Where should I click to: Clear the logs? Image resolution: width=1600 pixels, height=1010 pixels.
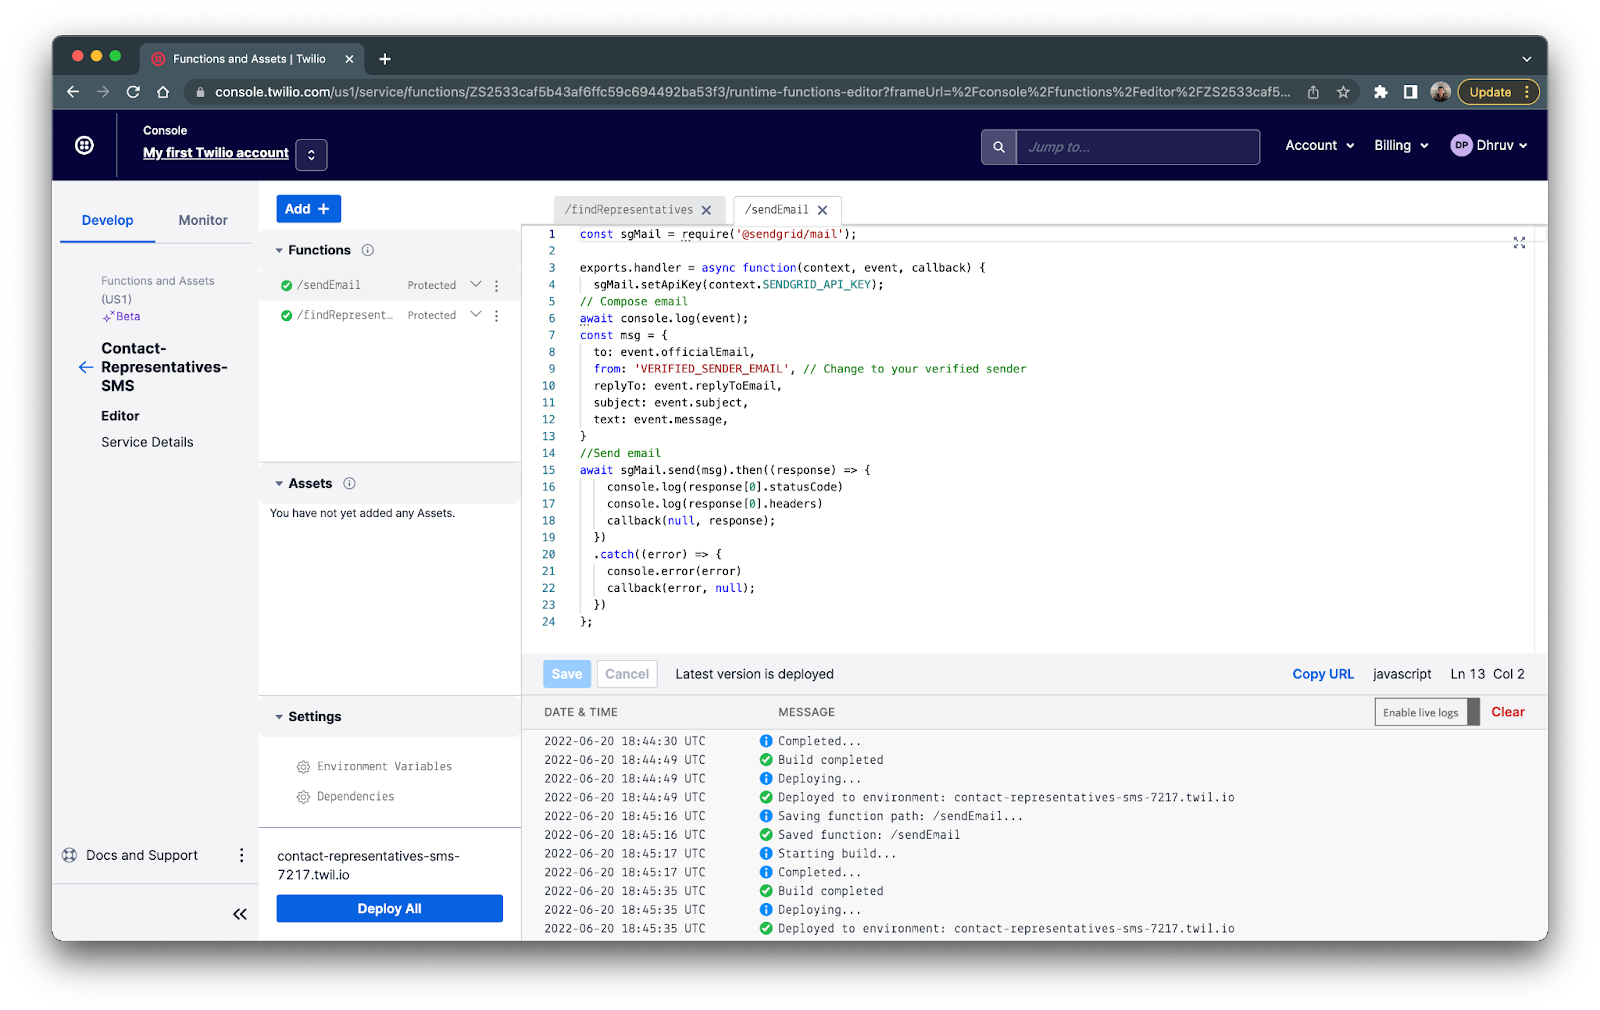(1508, 712)
